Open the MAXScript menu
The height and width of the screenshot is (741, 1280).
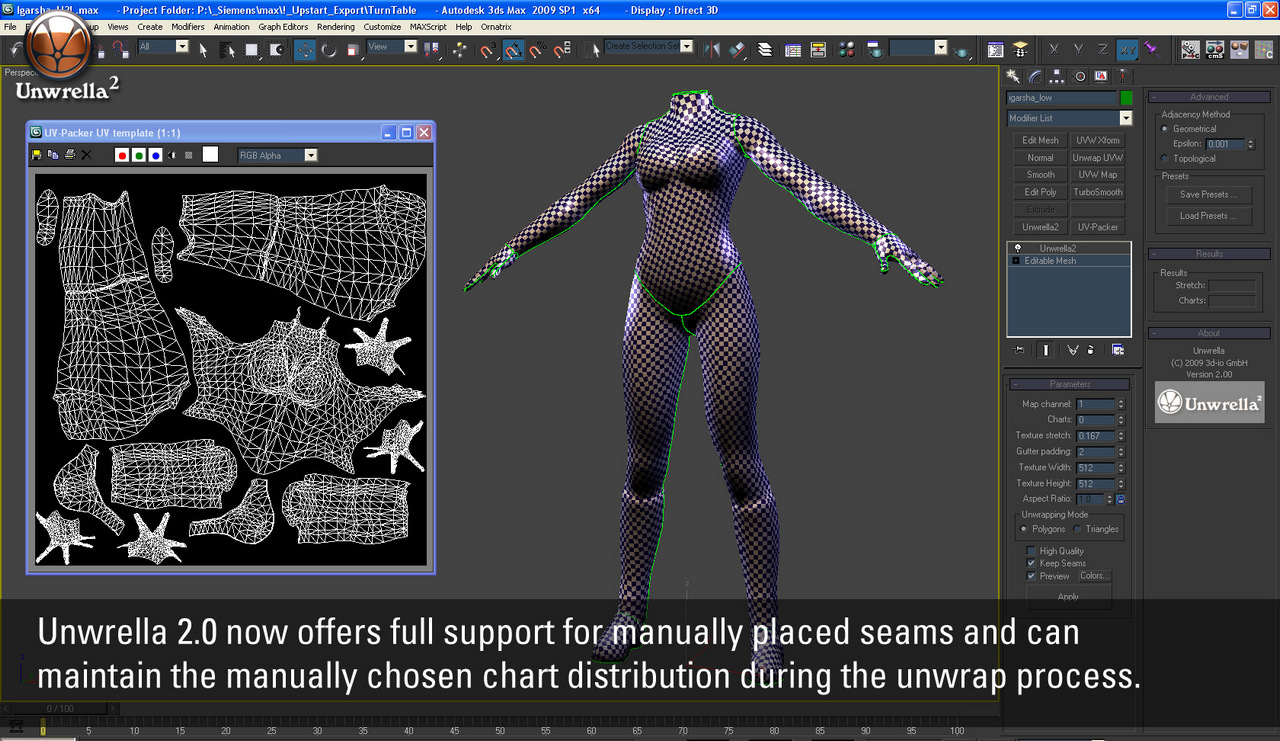coord(428,27)
